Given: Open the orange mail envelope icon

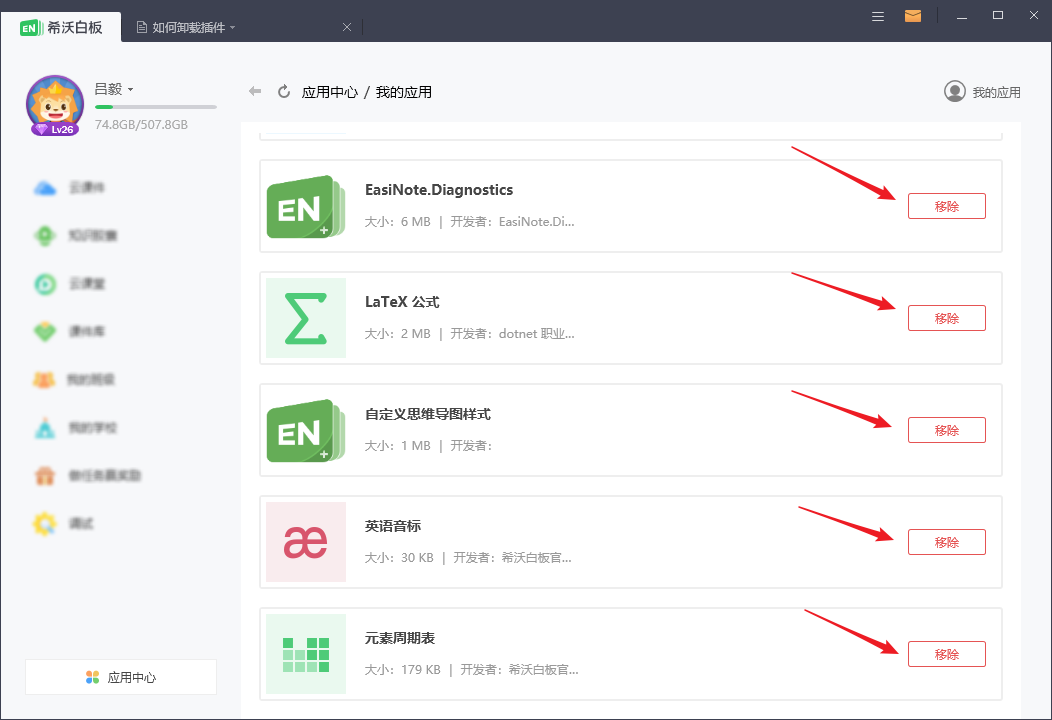Looking at the screenshot, I should (912, 16).
